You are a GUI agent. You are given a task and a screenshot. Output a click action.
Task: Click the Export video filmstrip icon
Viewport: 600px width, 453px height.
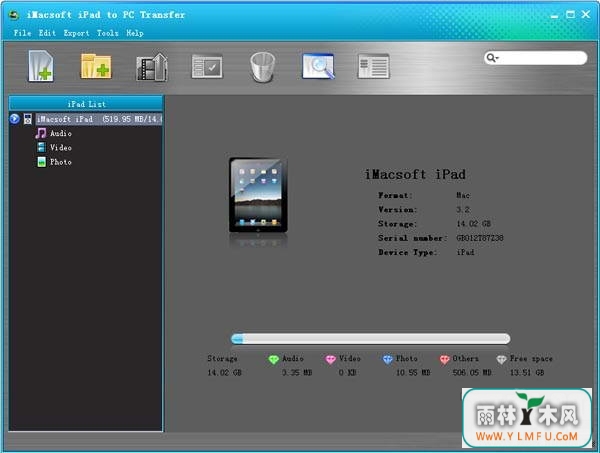tap(152, 67)
